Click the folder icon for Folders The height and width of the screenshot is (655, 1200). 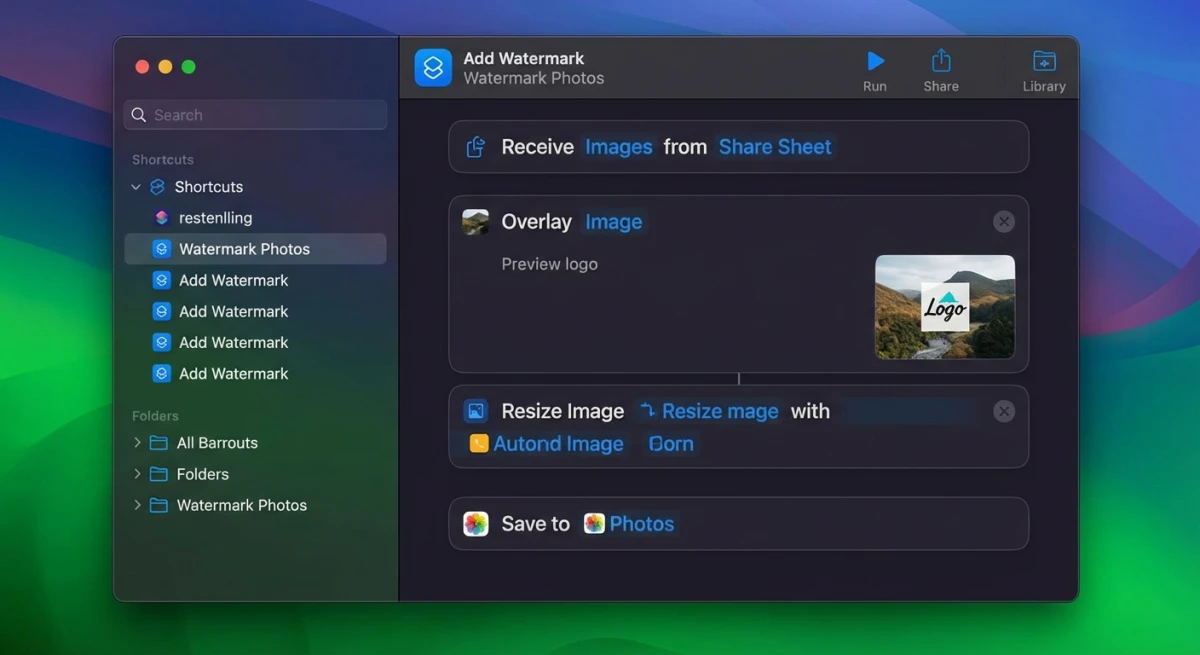coord(158,474)
